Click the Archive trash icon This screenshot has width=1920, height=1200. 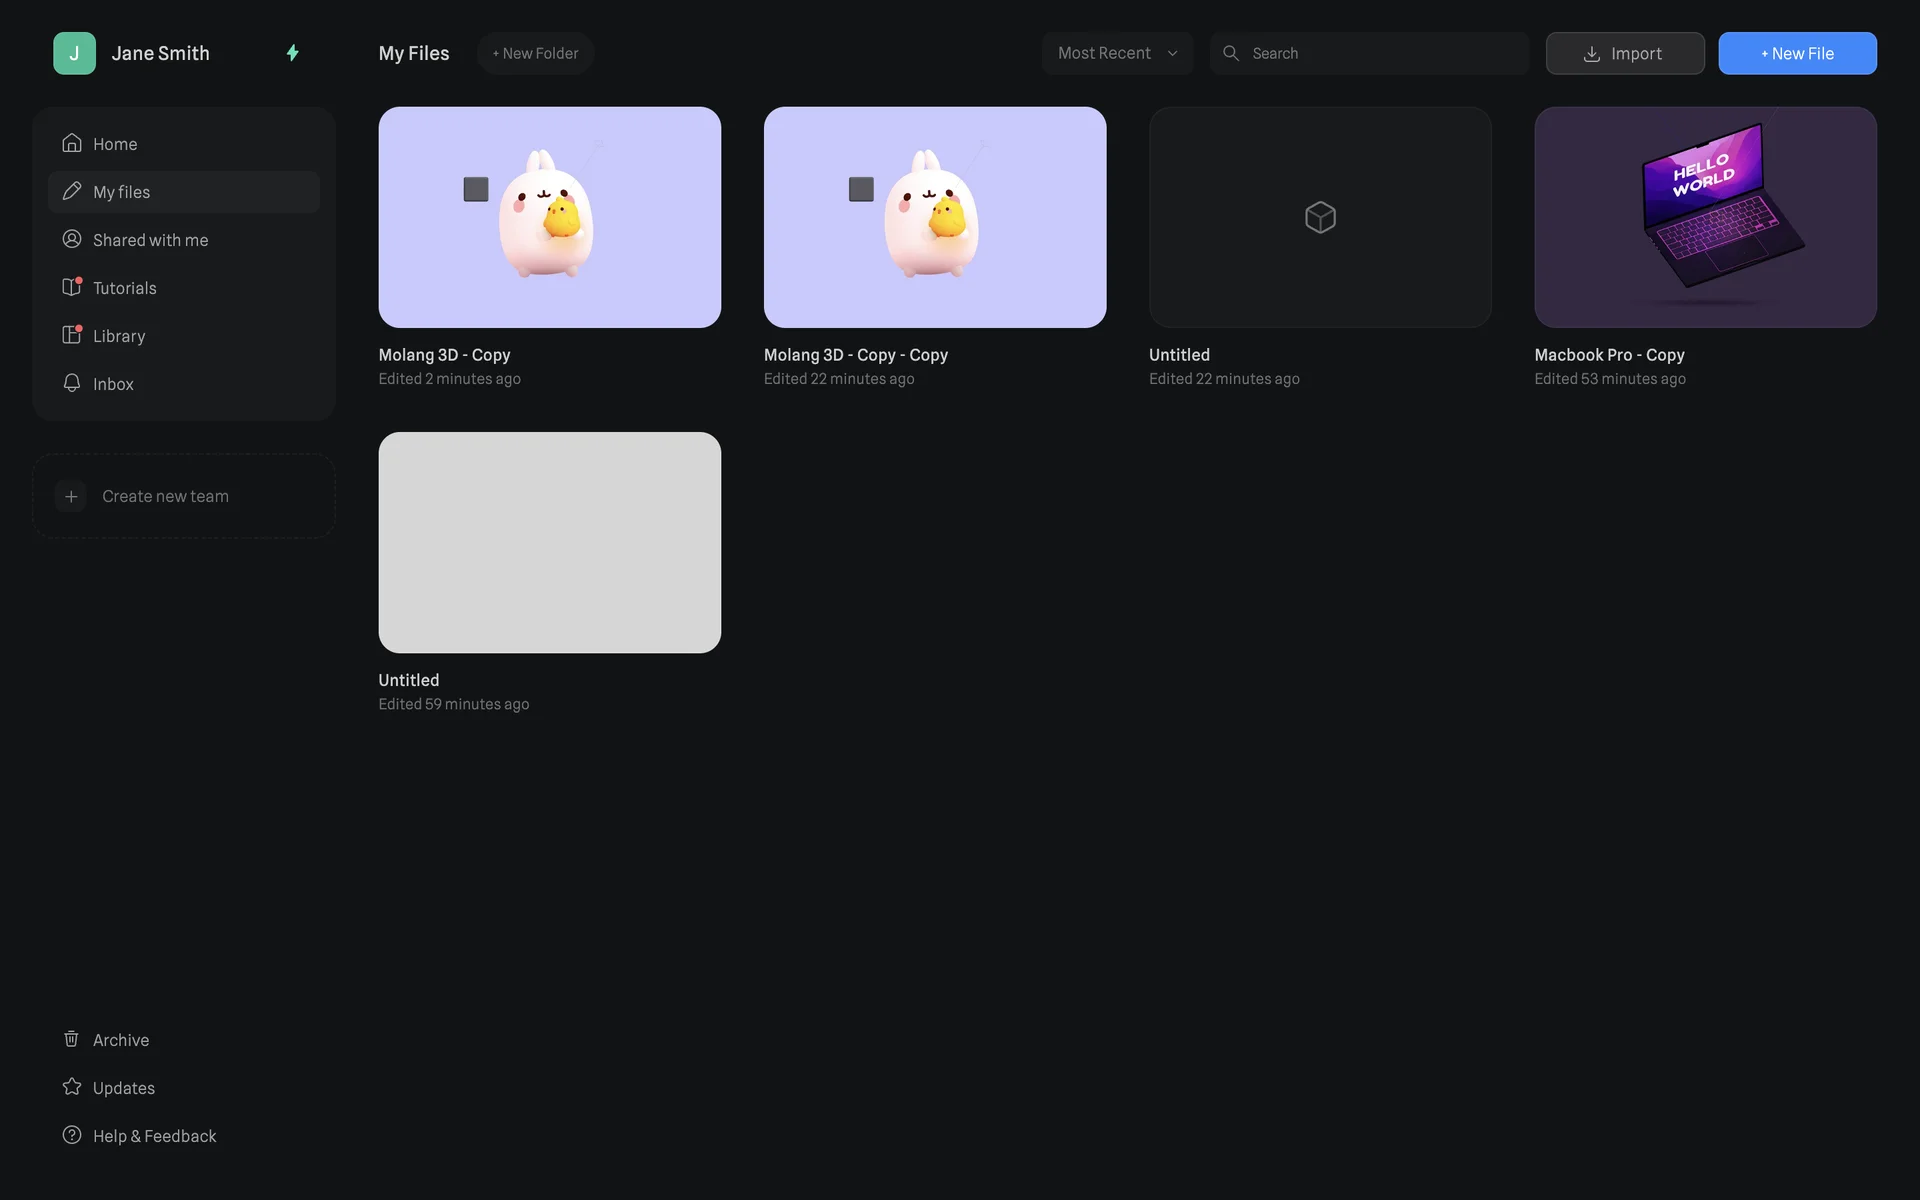72,1039
